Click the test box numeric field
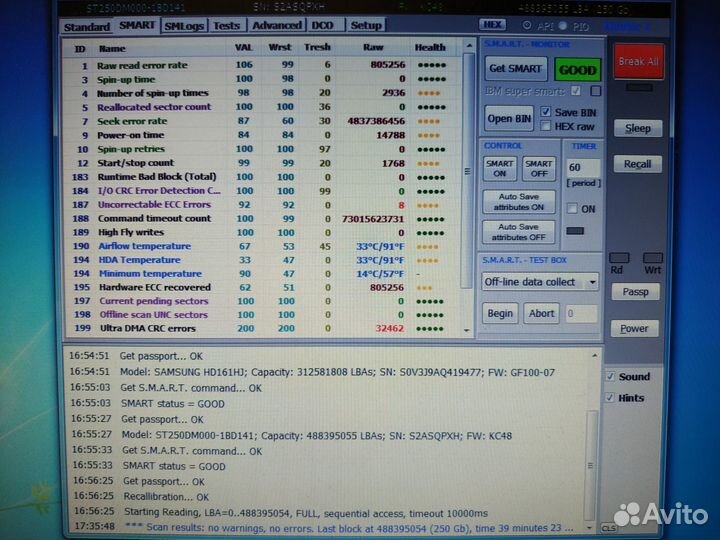 [581, 314]
